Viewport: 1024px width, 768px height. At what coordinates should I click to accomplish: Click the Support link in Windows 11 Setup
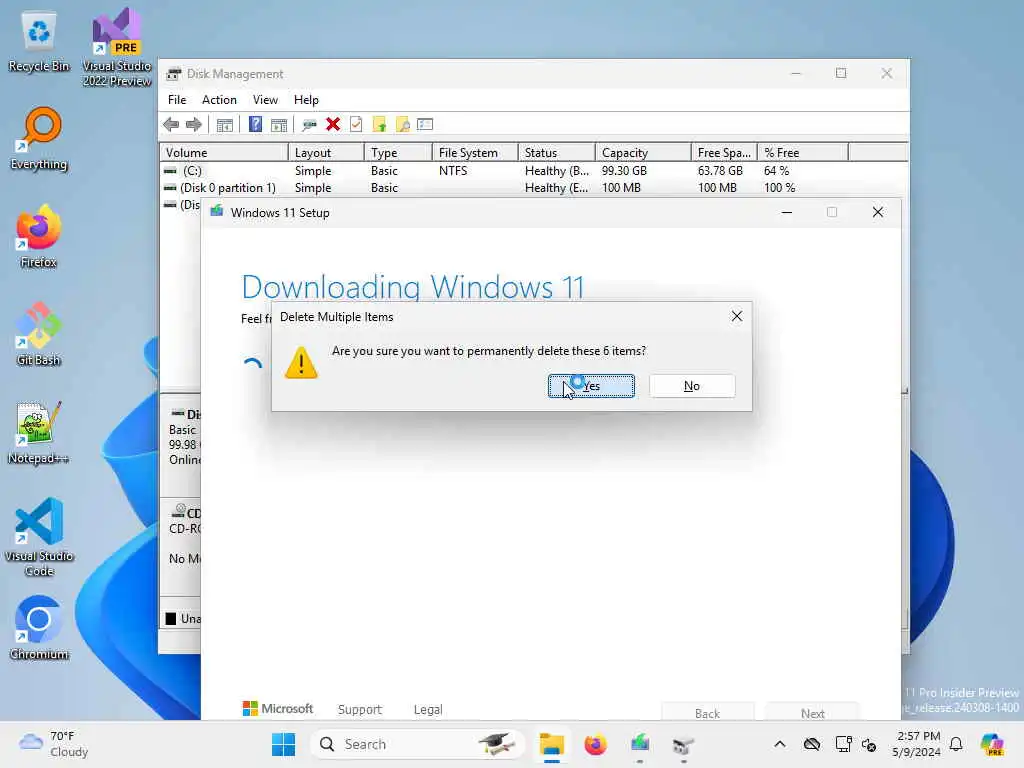pos(360,709)
